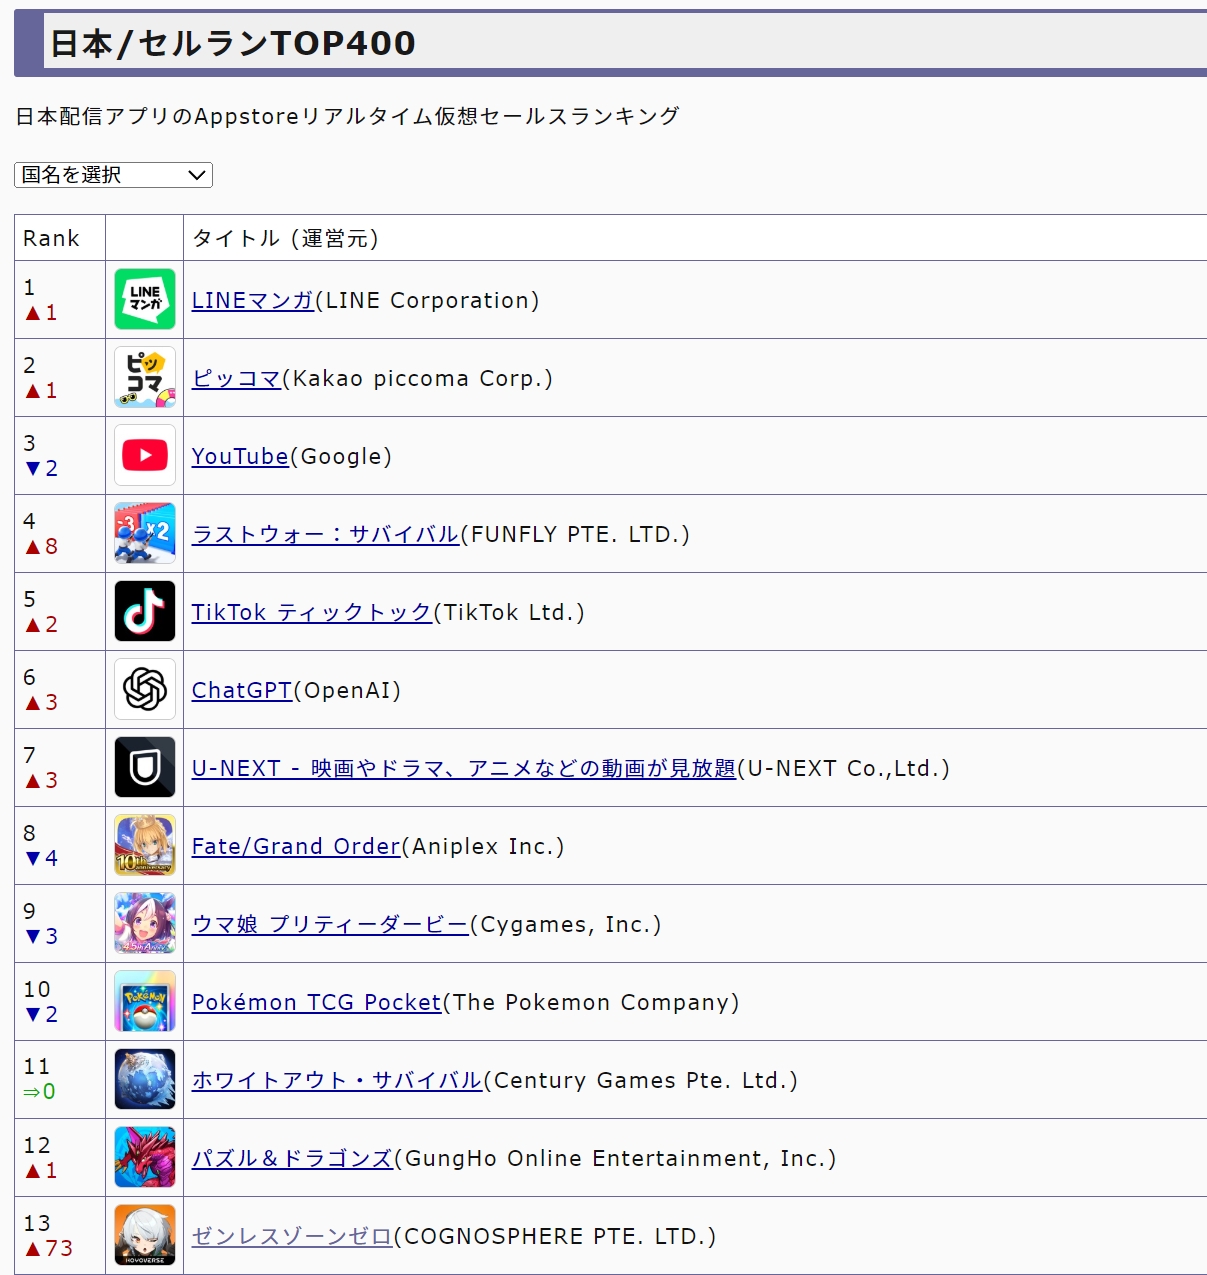Click the (Century Games Pte. Ltd.) publisher text

[641, 1080]
